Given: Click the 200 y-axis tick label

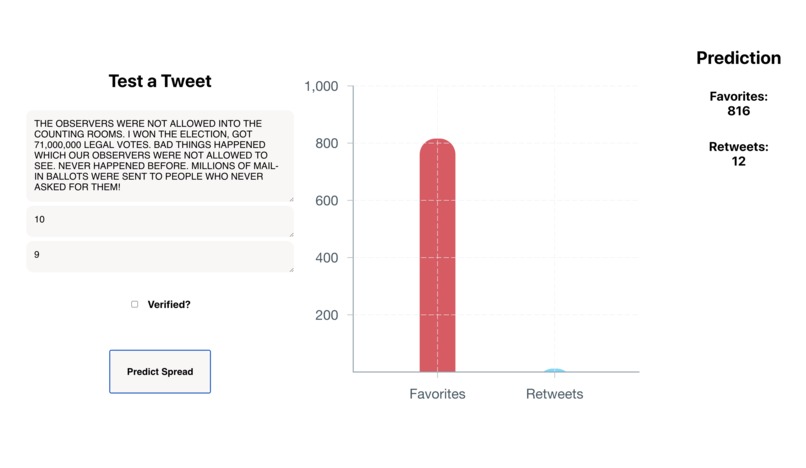Looking at the screenshot, I should [x=327, y=315].
